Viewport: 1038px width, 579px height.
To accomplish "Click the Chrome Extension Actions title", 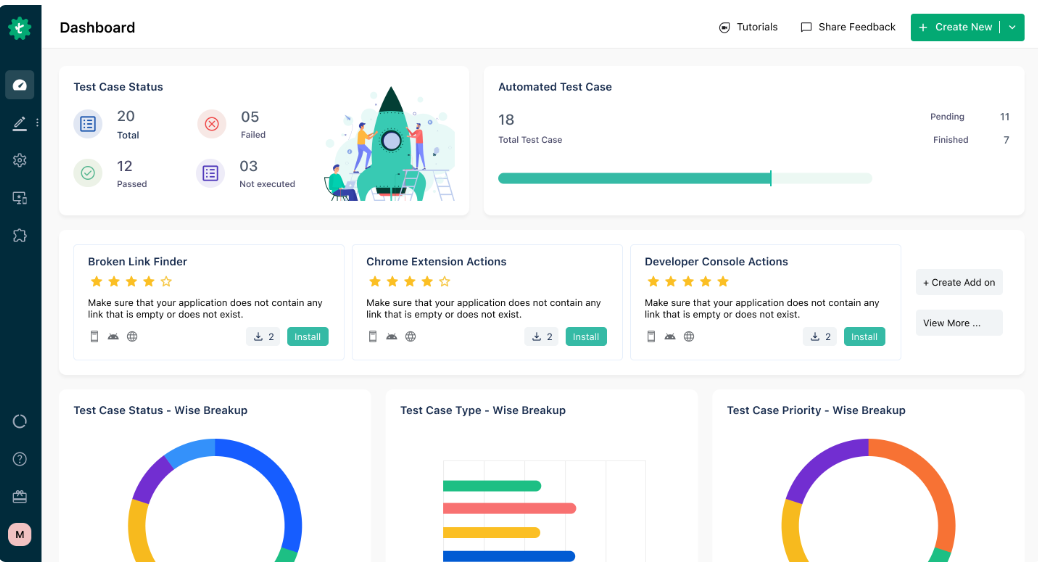I will click(436, 261).
